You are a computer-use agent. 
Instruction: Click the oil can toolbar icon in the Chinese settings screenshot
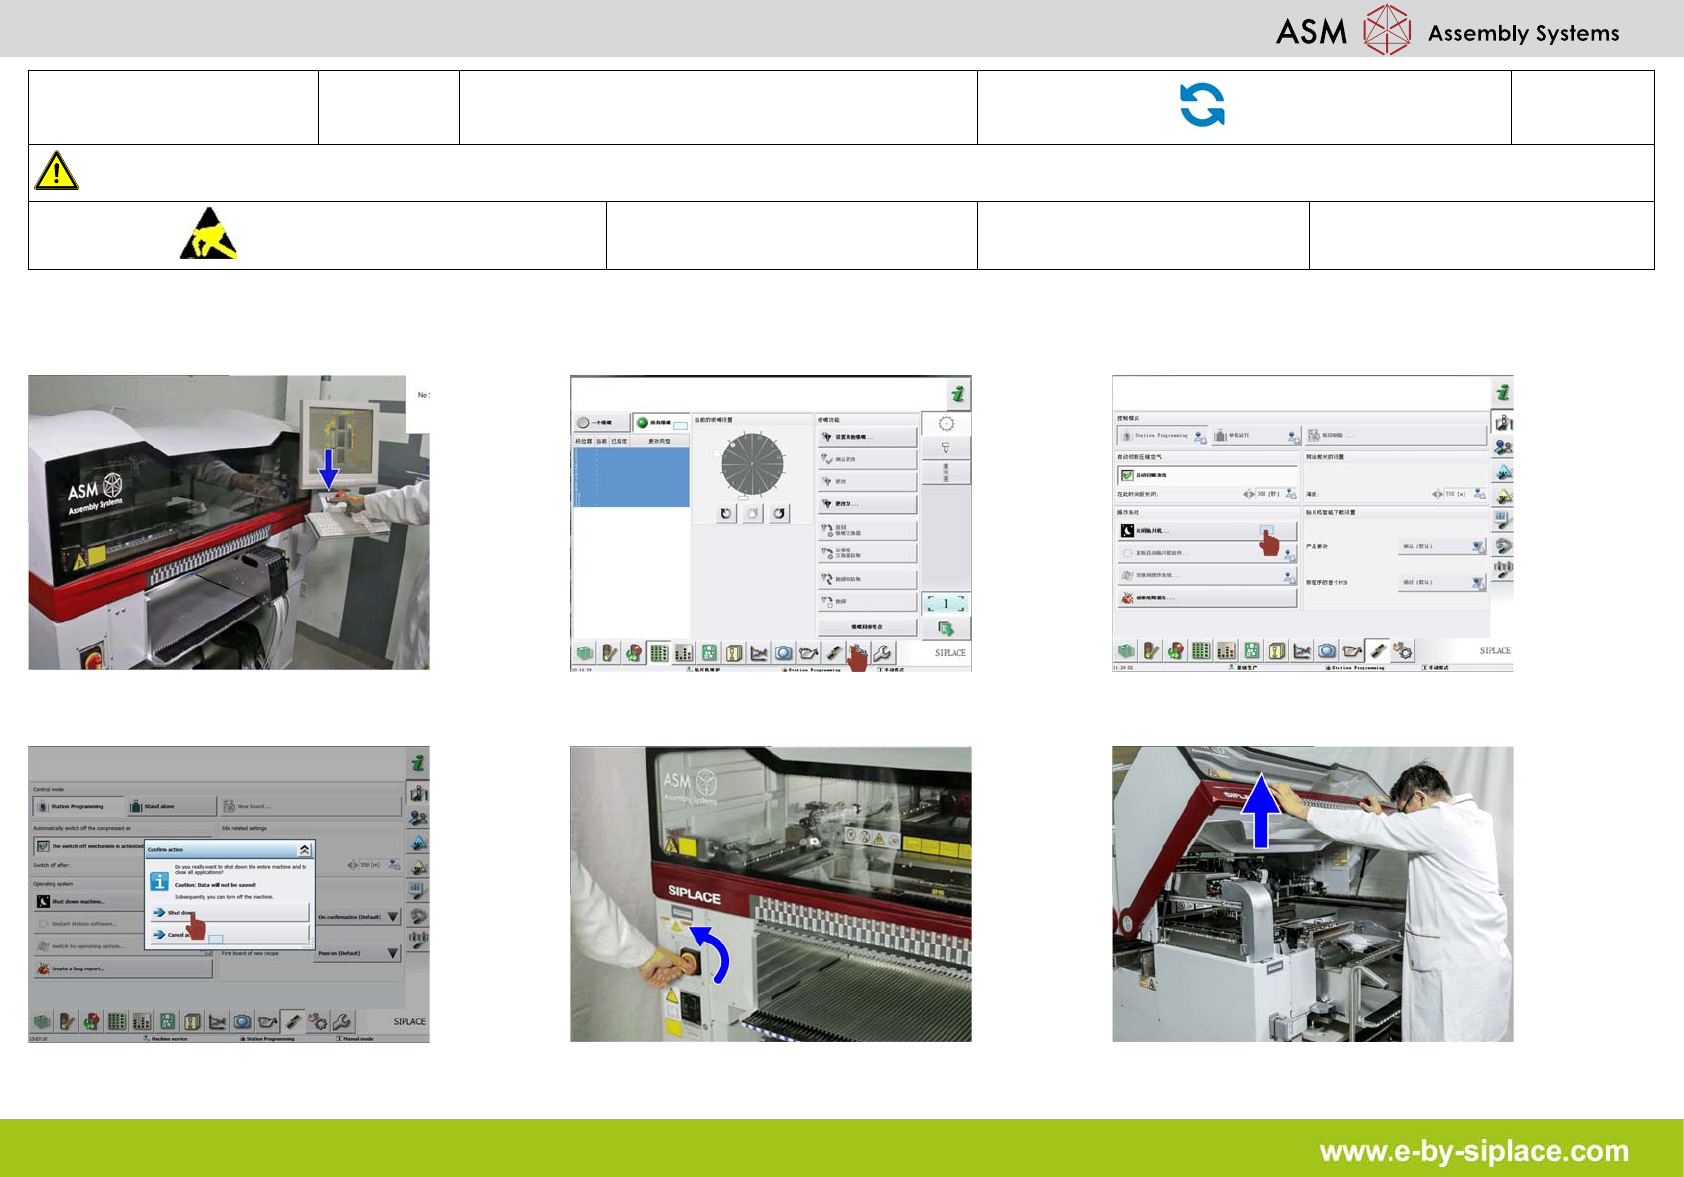pos(1352,651)
